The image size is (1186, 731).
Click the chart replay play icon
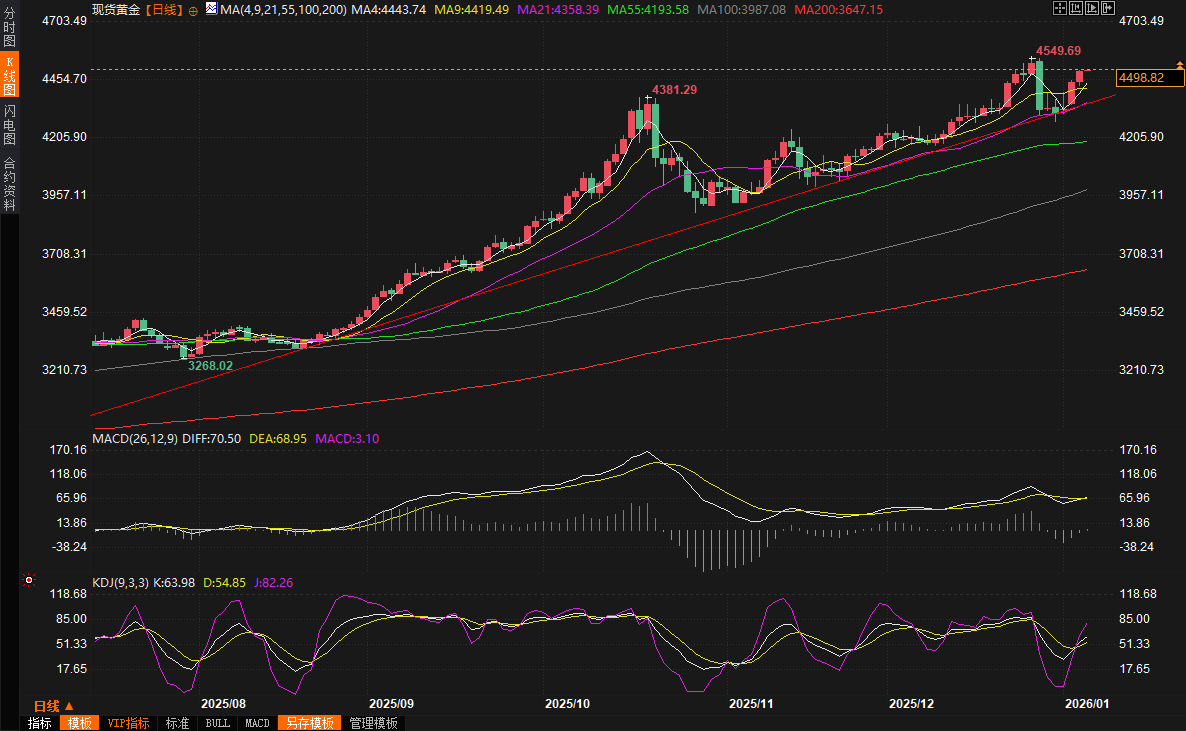coord(1091,8)
